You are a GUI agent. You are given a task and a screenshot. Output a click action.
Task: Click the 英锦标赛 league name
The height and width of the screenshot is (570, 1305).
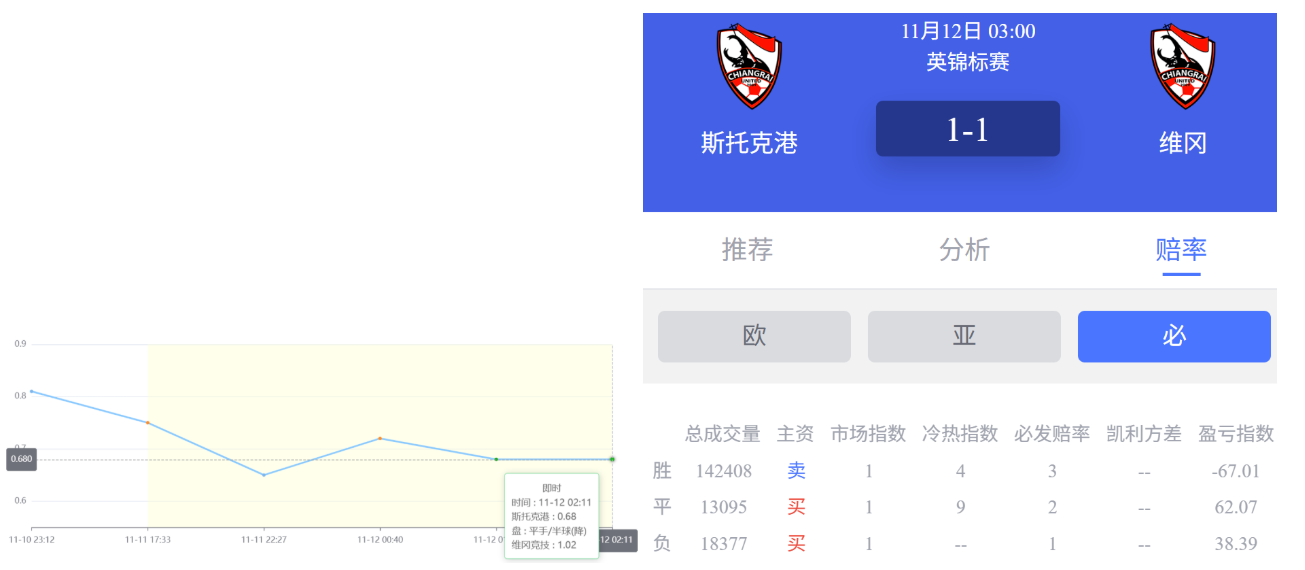pos(967,62)
